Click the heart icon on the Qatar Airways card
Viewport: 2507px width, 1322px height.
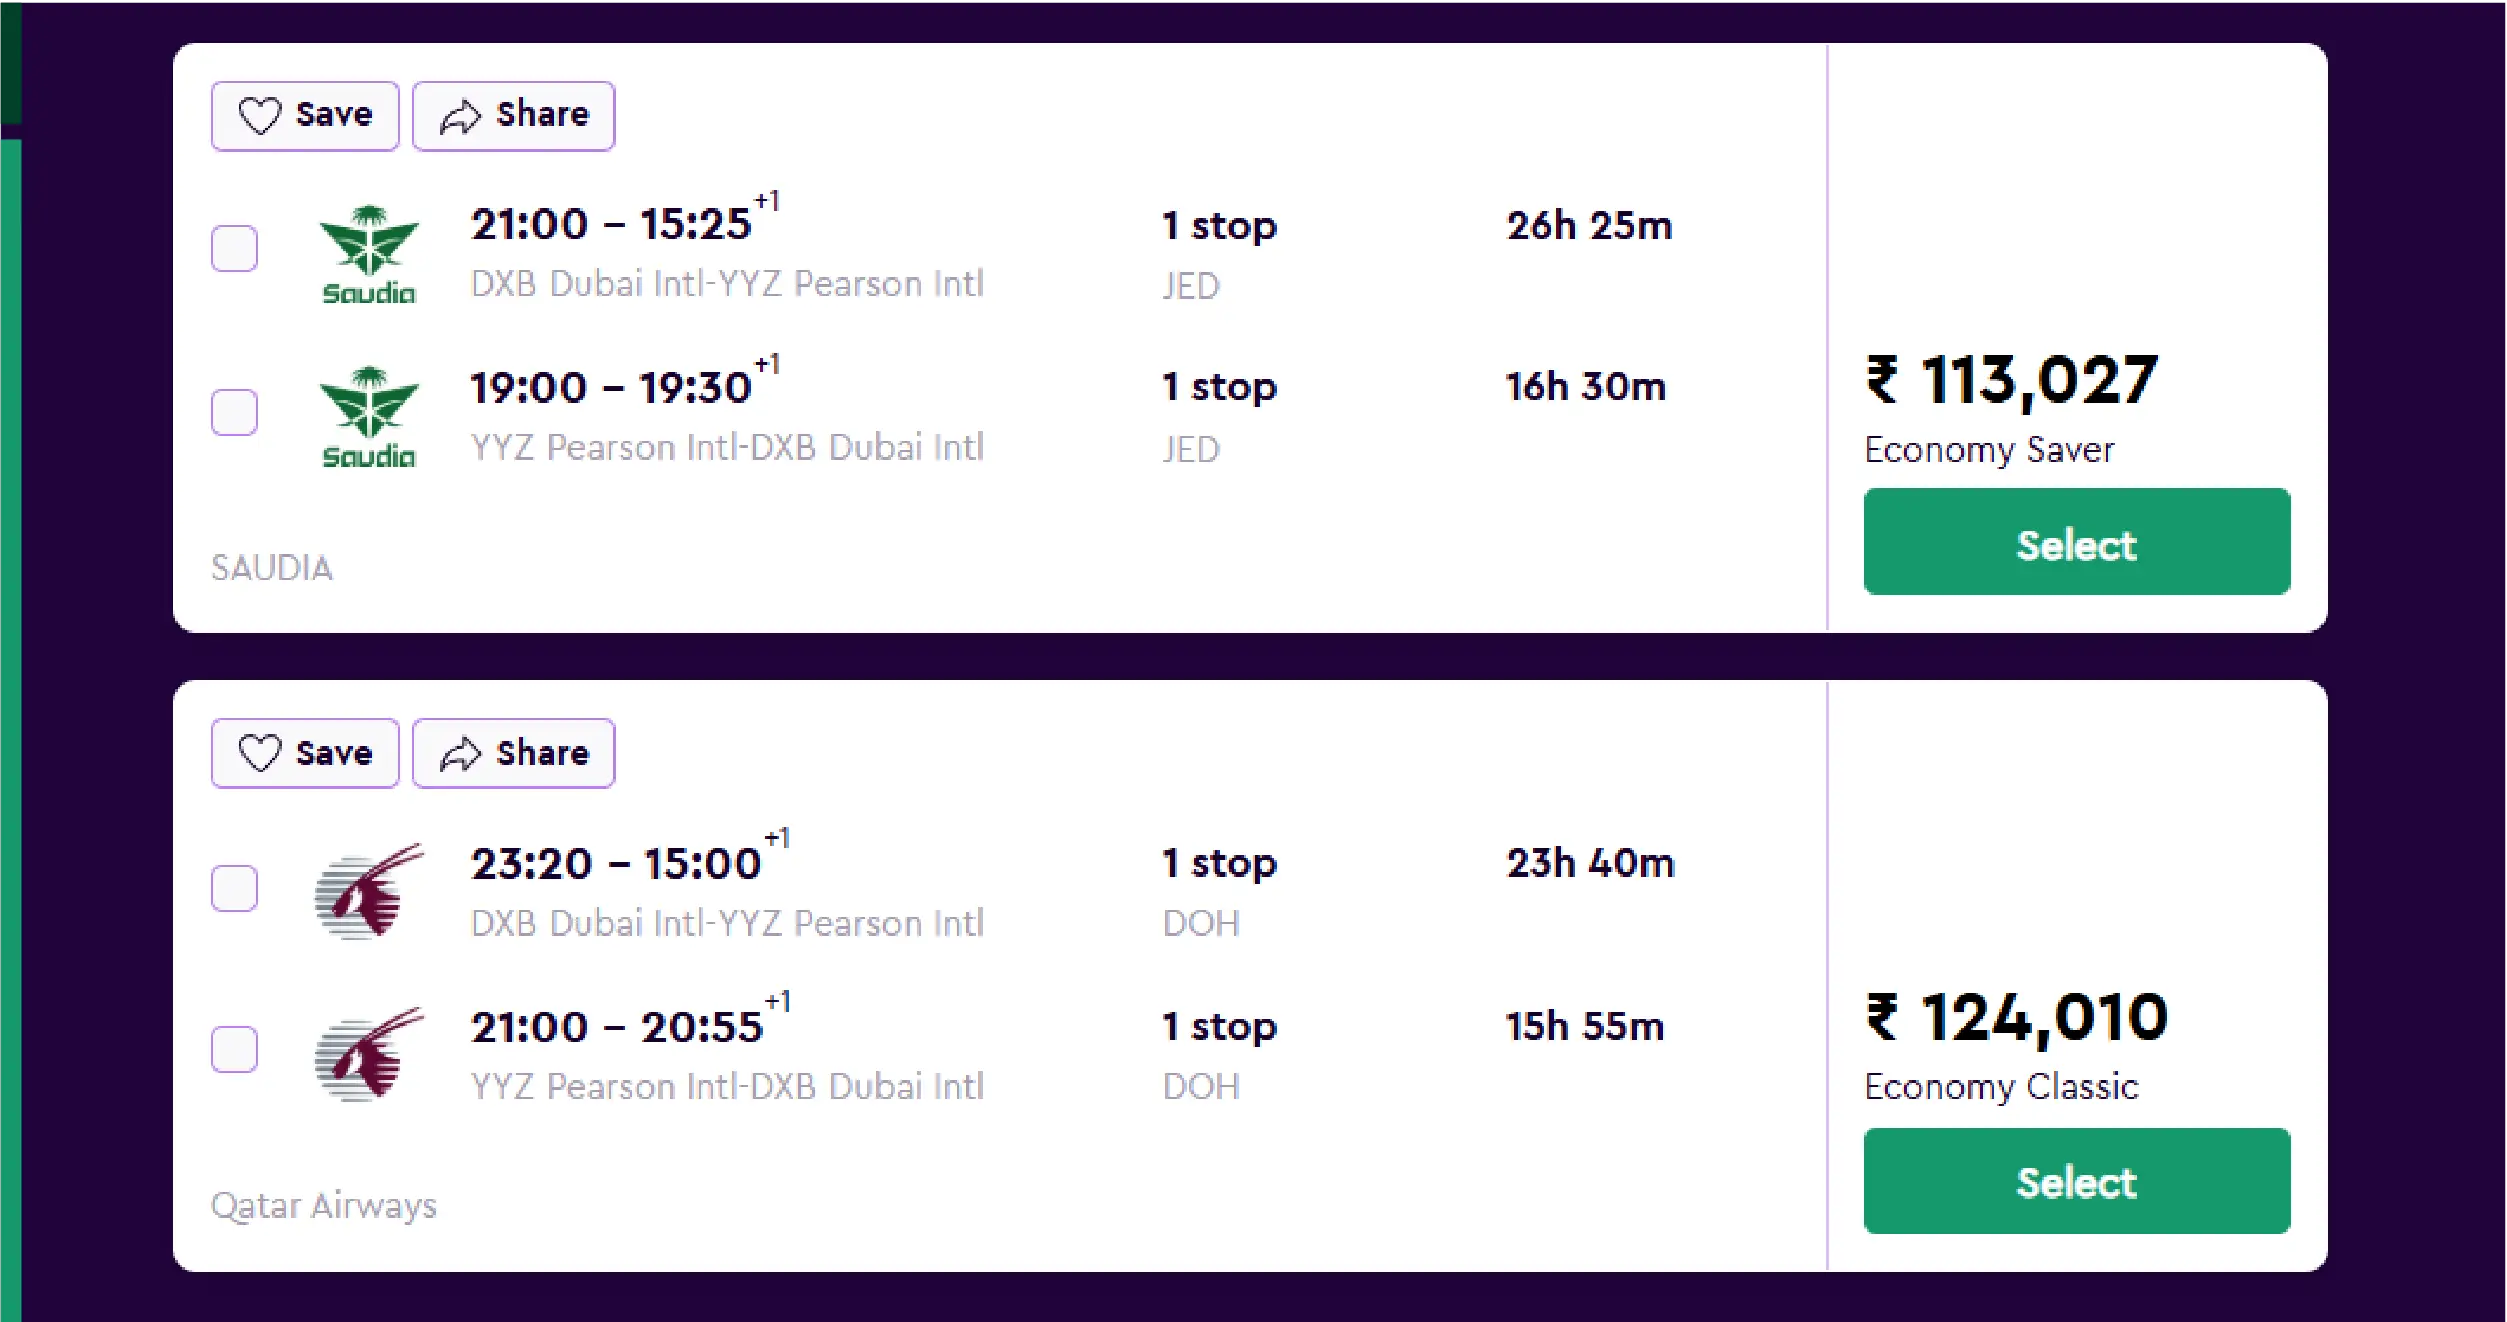261,752
